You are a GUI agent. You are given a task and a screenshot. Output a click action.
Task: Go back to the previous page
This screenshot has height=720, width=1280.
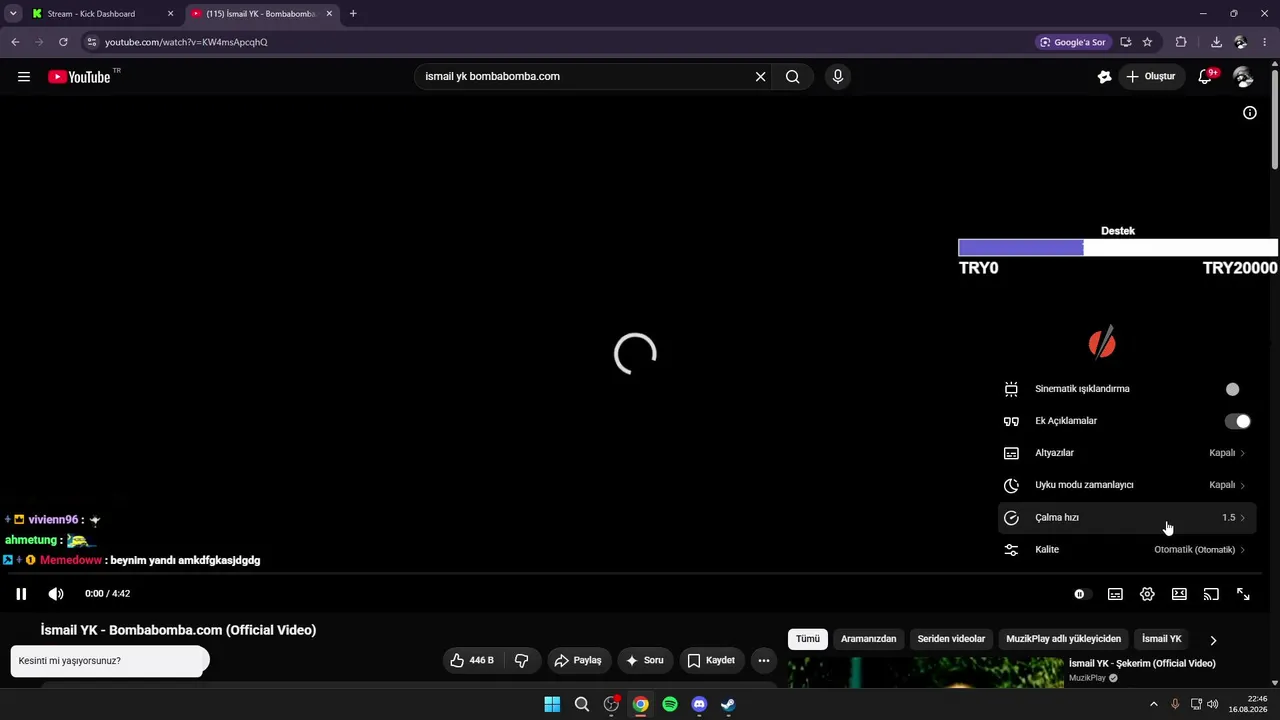coord(15,42)
